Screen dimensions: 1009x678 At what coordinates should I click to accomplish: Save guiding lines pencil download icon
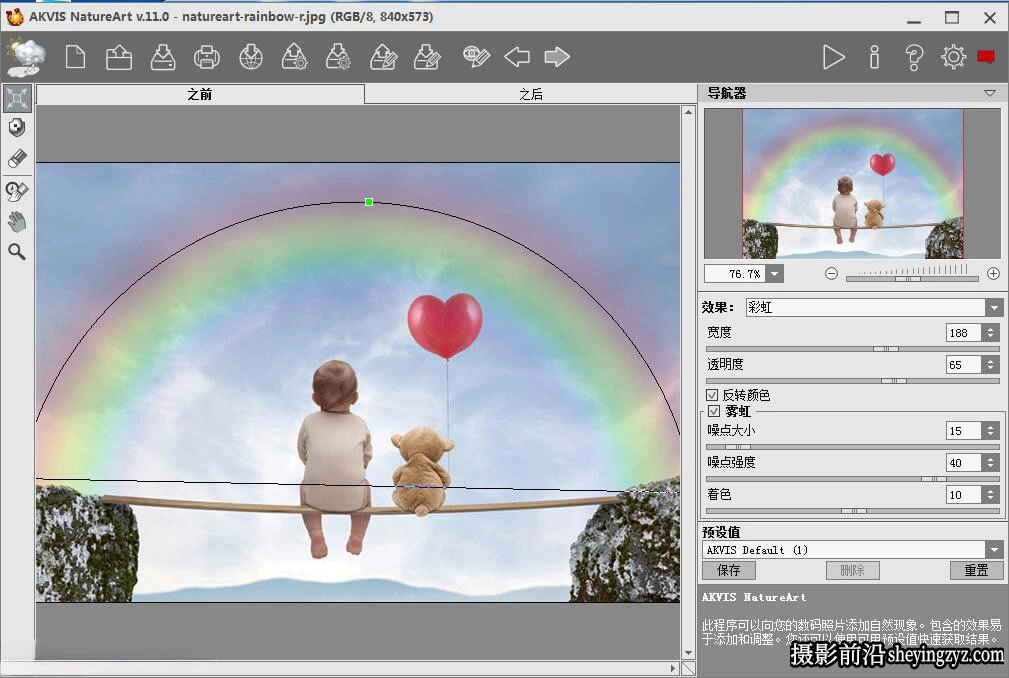427,57
